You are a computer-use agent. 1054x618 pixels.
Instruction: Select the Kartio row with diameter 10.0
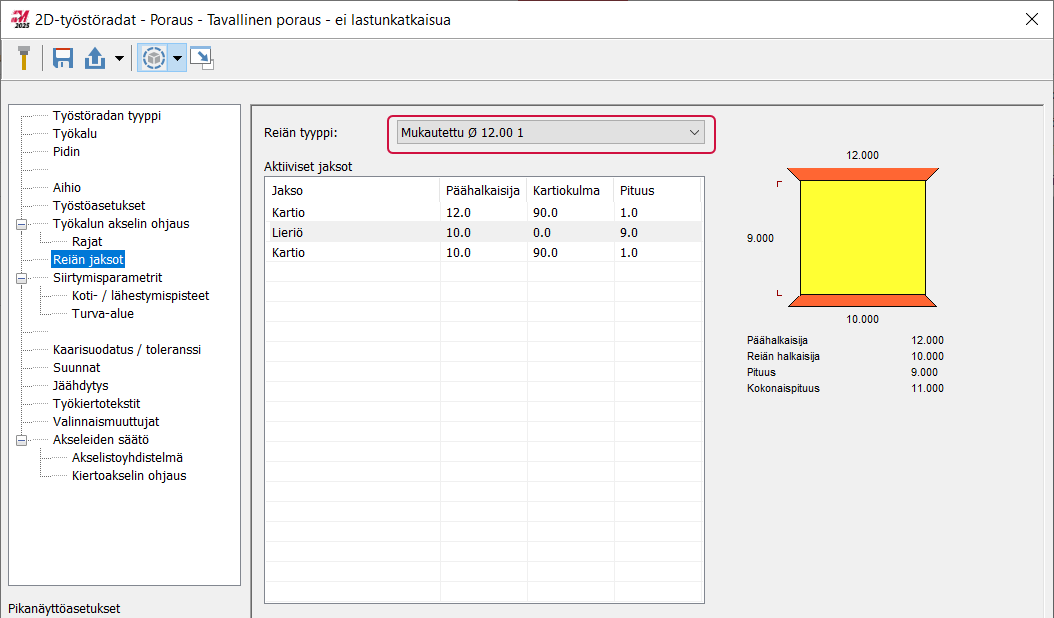point(484,253)
